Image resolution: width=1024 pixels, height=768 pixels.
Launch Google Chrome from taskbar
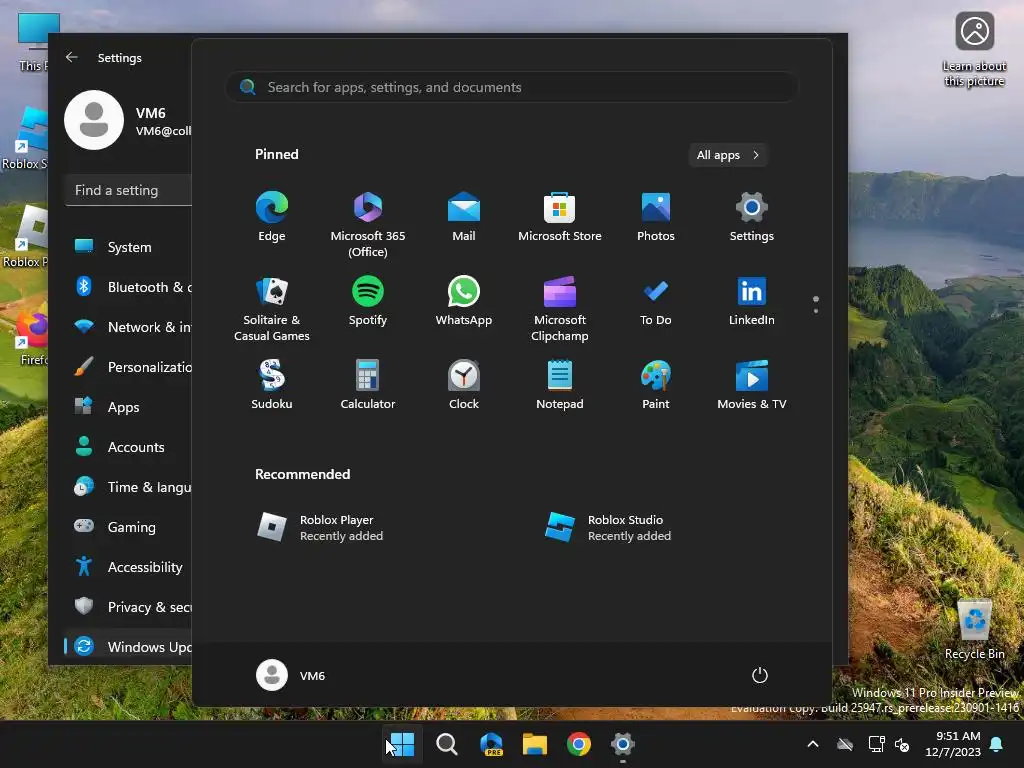pyautogui.click(x=579, y=744)
